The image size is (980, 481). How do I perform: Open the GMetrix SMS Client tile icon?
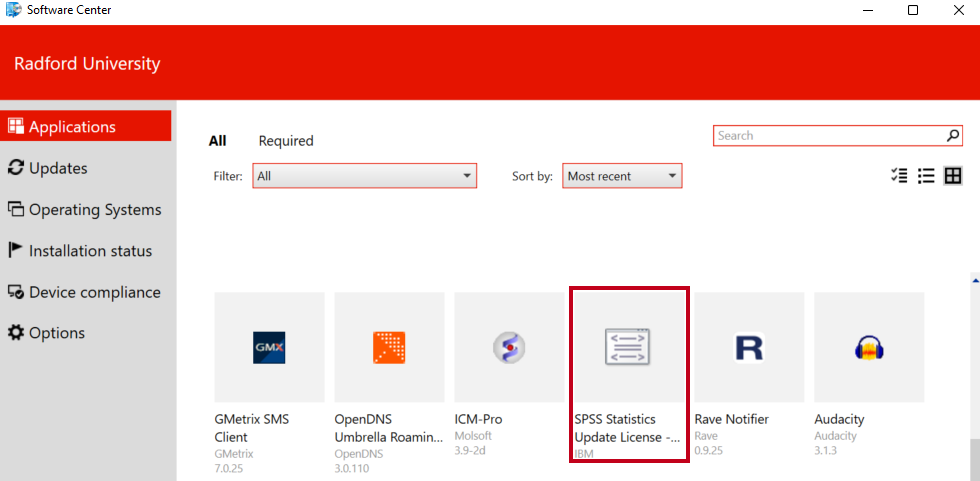point(269,347)
